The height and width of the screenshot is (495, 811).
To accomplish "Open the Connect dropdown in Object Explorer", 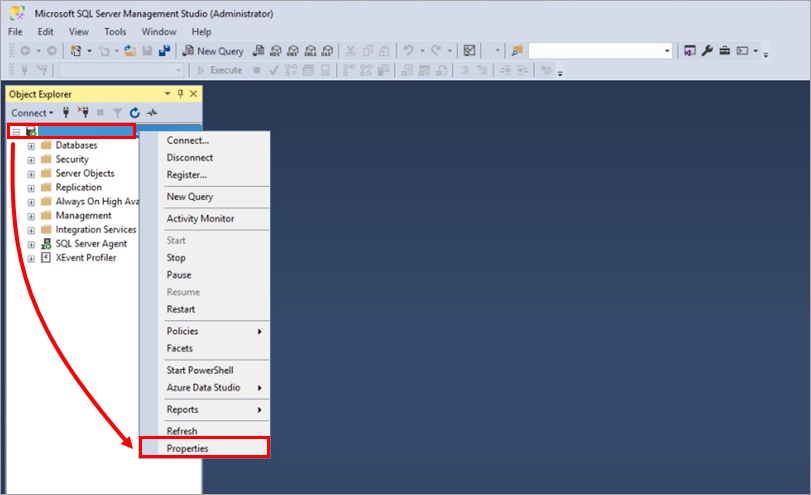I will tap(32, 113).
